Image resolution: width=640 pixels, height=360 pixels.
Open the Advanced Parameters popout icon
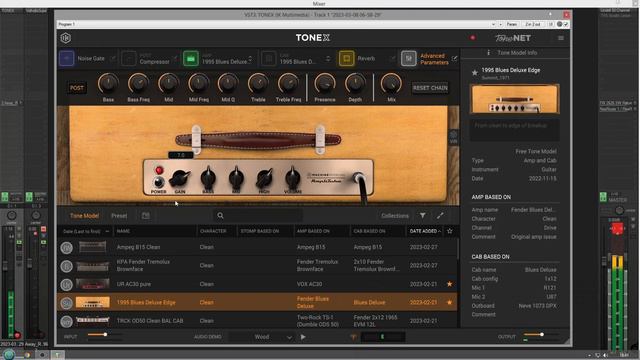pos(454,58)
